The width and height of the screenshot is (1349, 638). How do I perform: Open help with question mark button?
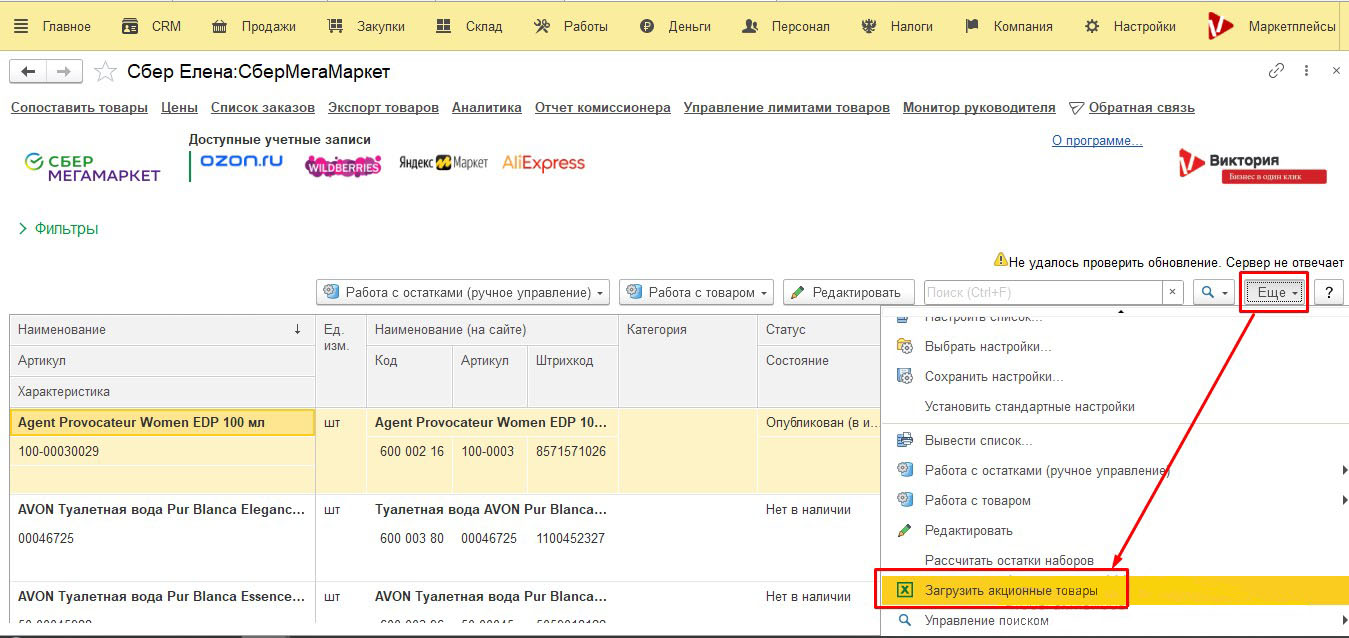[x=1328, y=292]
